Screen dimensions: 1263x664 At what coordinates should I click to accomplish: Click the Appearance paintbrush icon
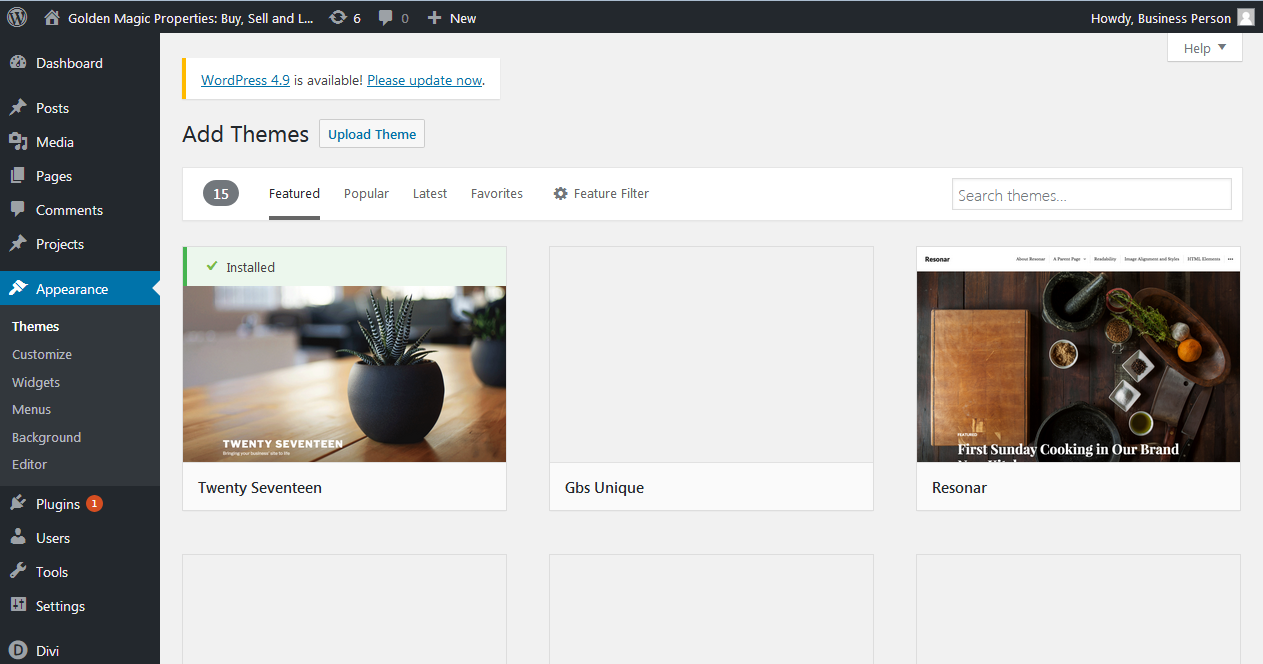18,289
